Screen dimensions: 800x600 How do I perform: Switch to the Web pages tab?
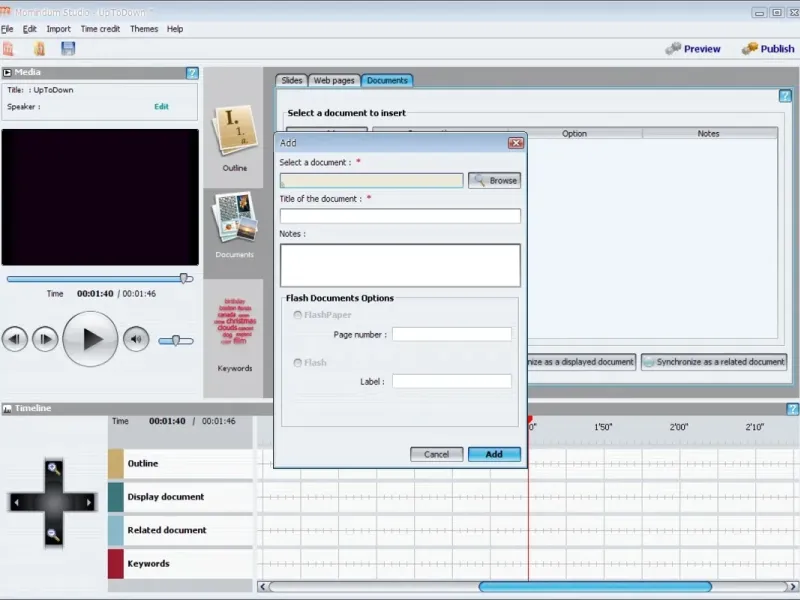(x=334, y=81)
